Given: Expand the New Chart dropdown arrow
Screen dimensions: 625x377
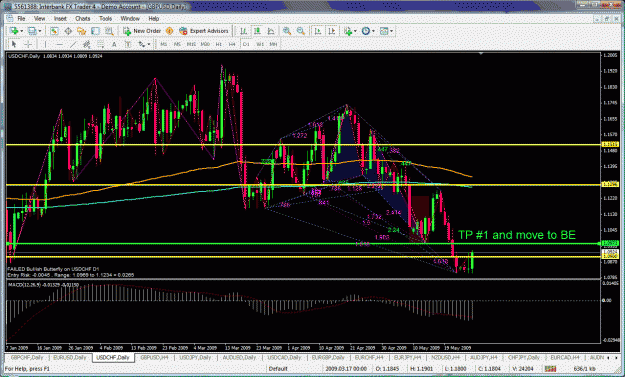Looking at the screenshot, I should pos(22,31).
